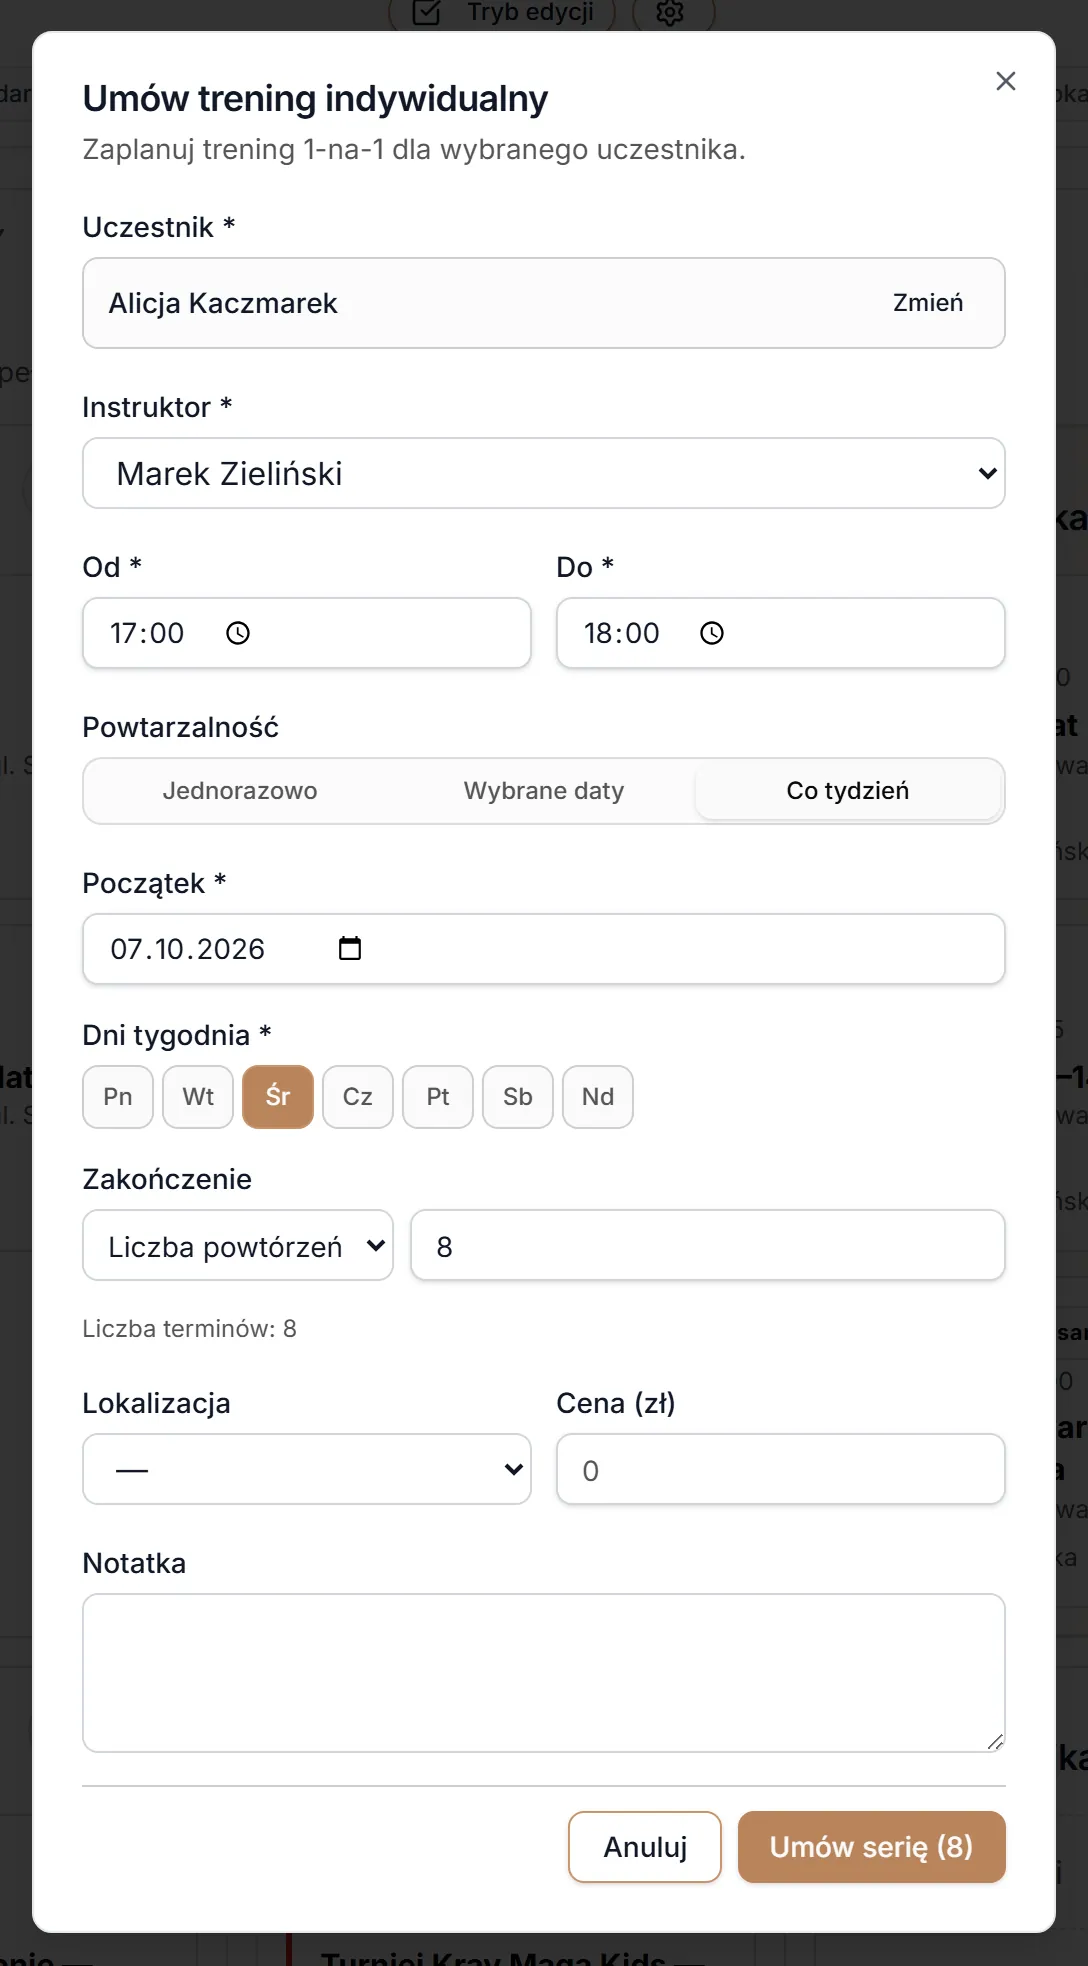The height and width of the screenshot is (1966, 1088).
Task: Close the dialog with the X icon
Action: coord(1006,81)
